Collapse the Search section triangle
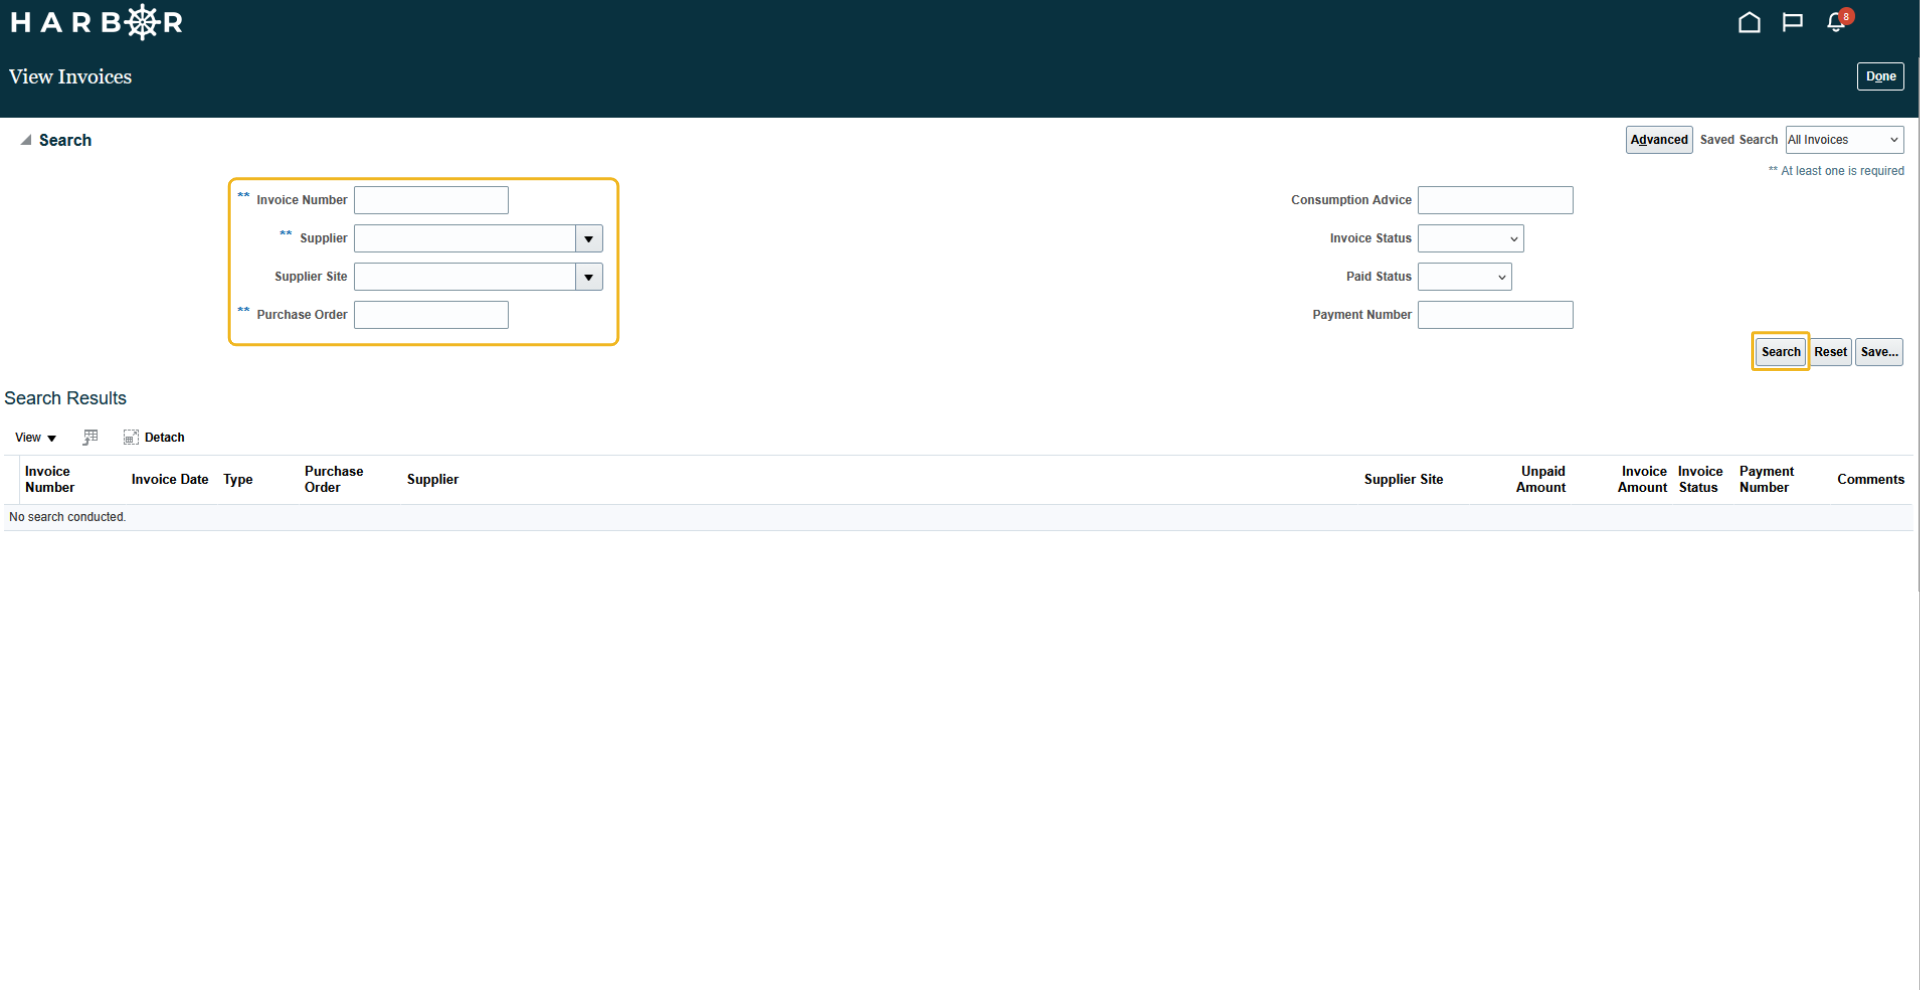The width and height of the screenshot is (1920, 990). tap(26, 140)
